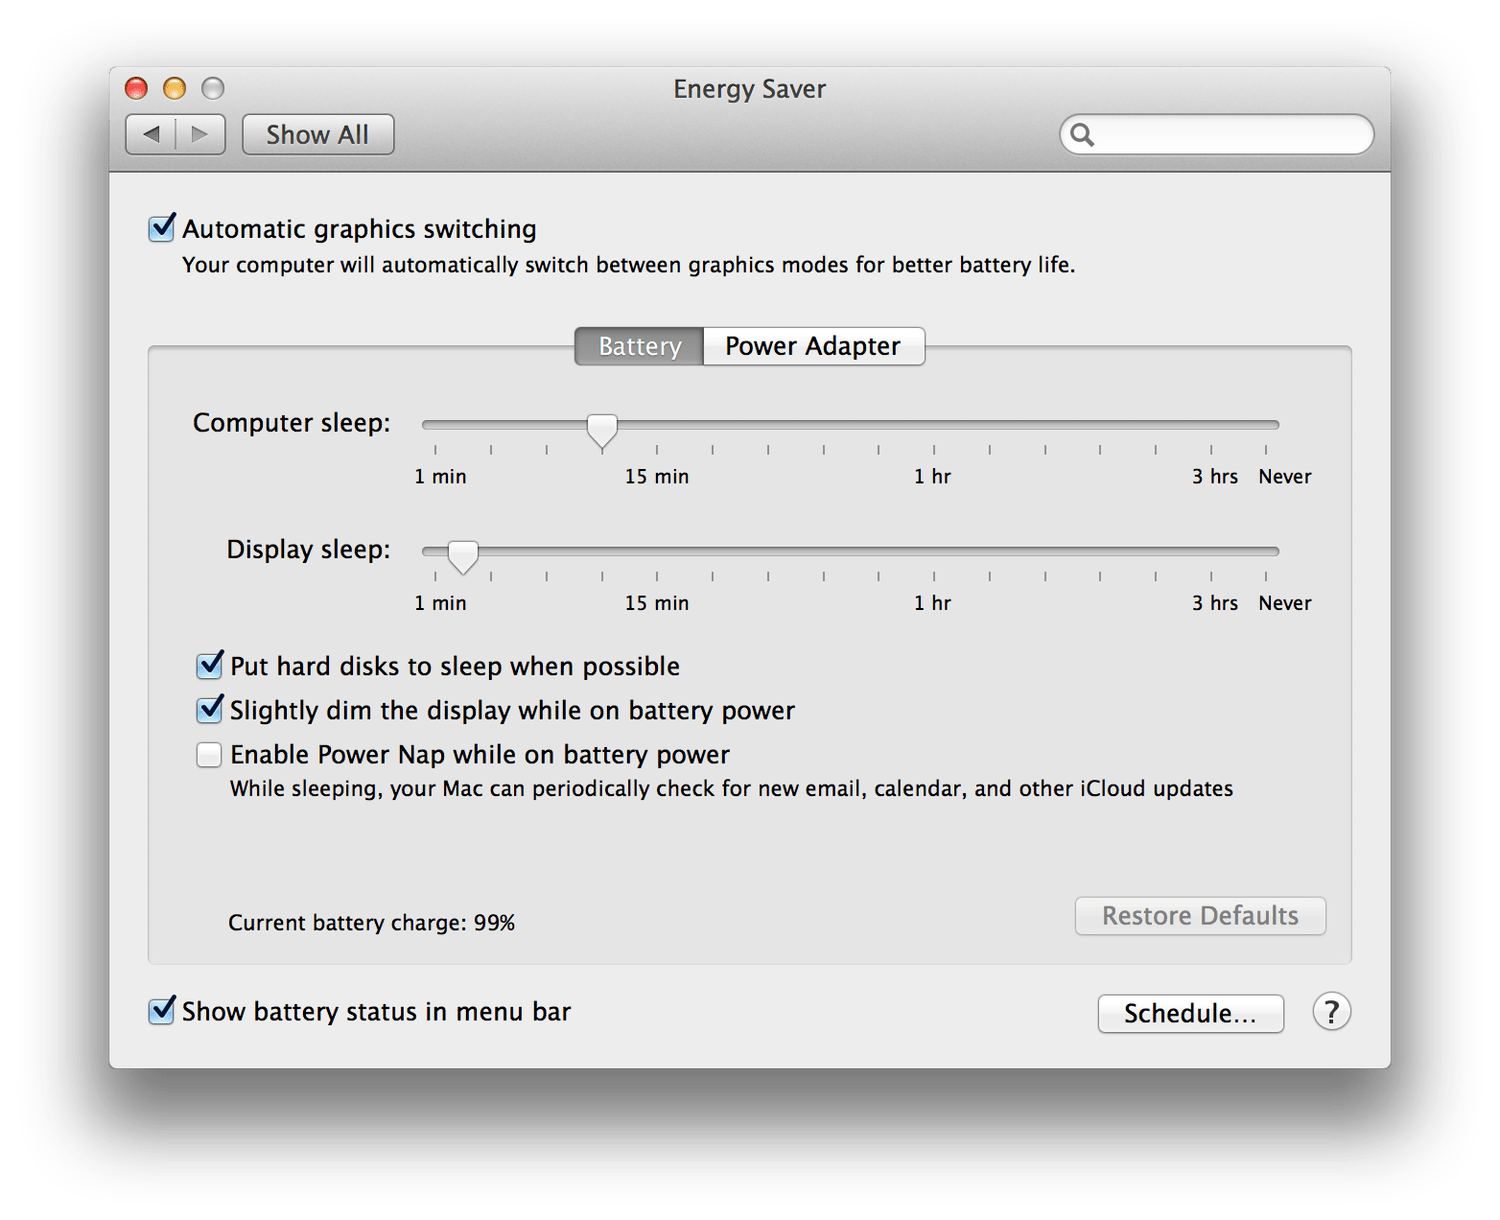Viewport: 1500px width, 1220px height.
Task: Click the 'Computer sleep:' label
Action: (292, 423)
